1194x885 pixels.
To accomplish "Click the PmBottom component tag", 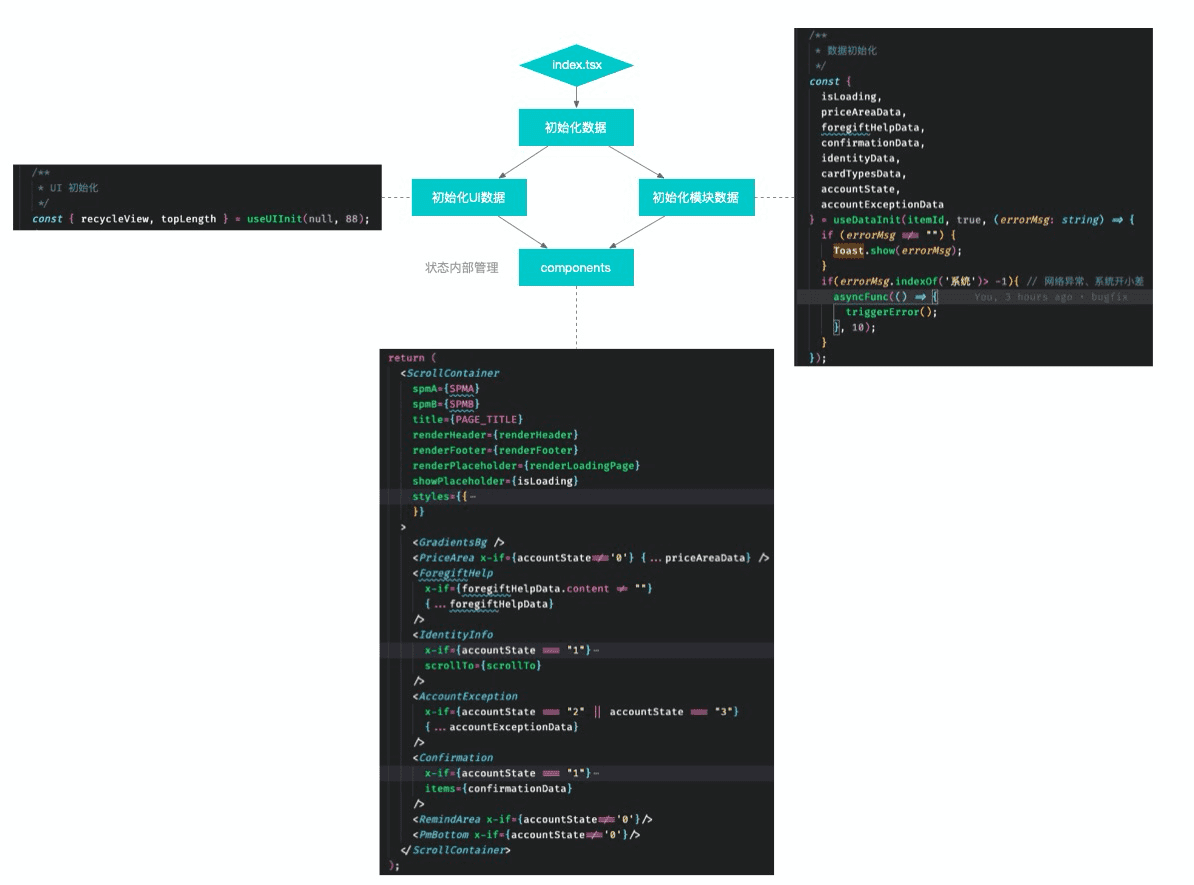I will 443,835.
